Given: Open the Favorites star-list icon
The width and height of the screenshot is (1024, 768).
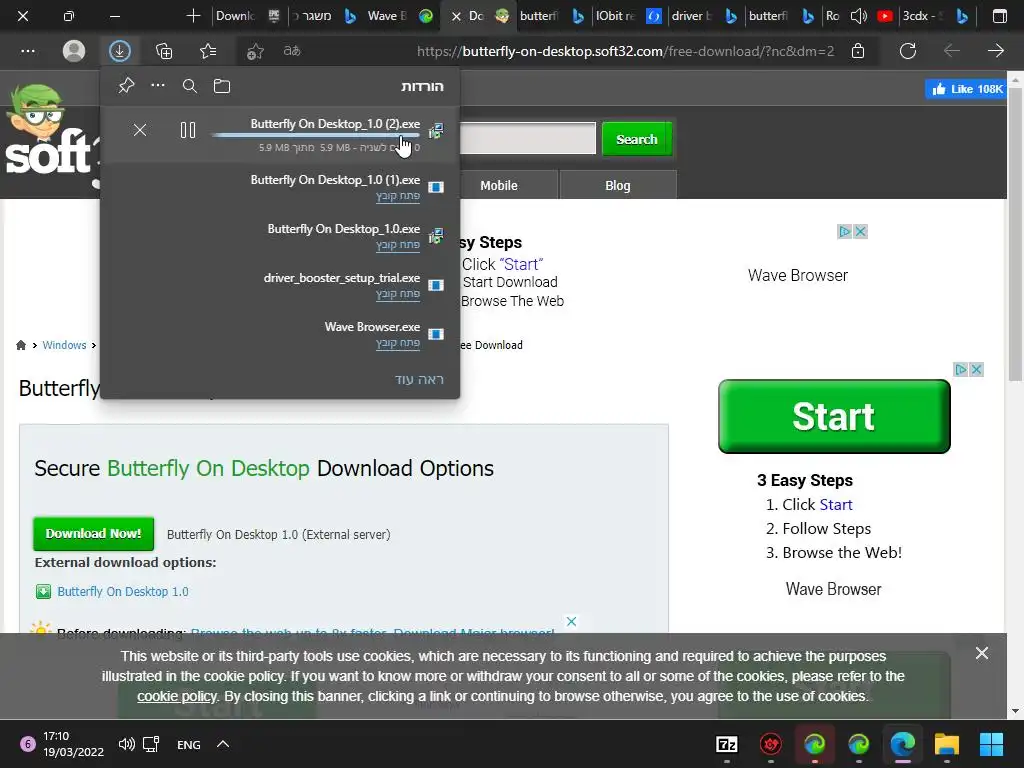Looking at the screenshot, I should (x=208, y=51).
